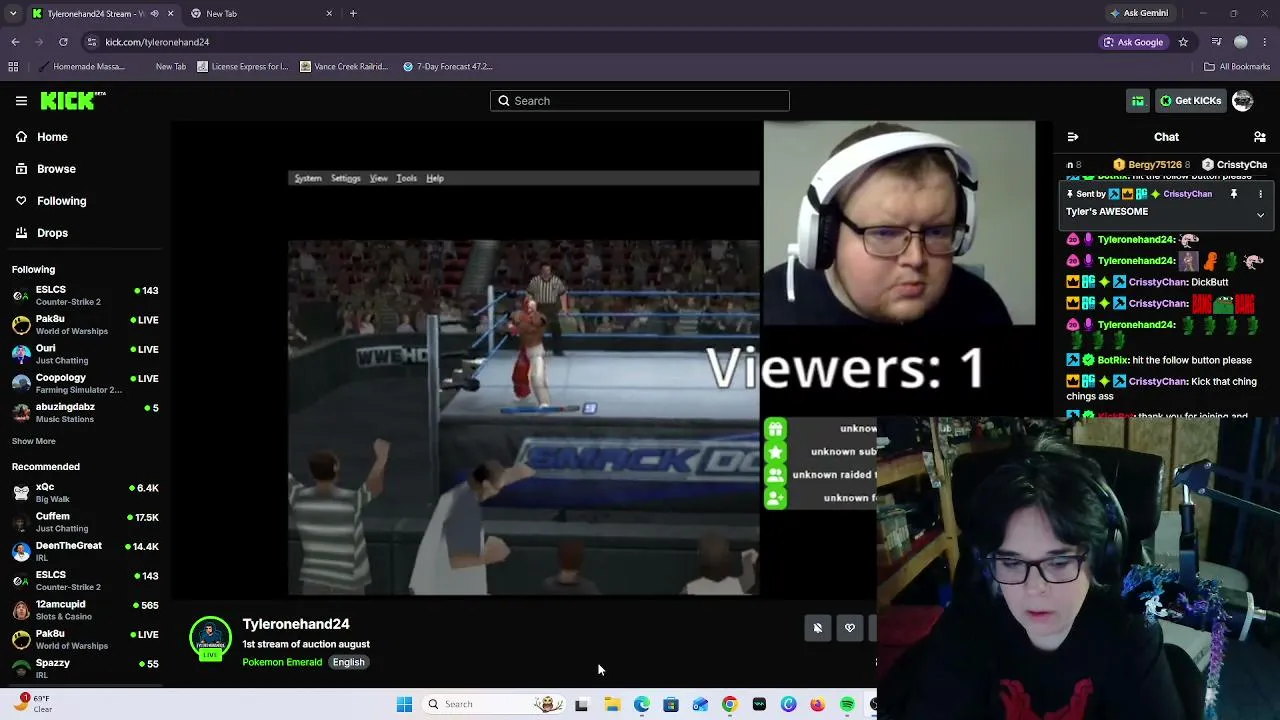The width and height of the screenshot is (1280, 720).
Task: Open the media controls icon
Action: [1216, 42]
